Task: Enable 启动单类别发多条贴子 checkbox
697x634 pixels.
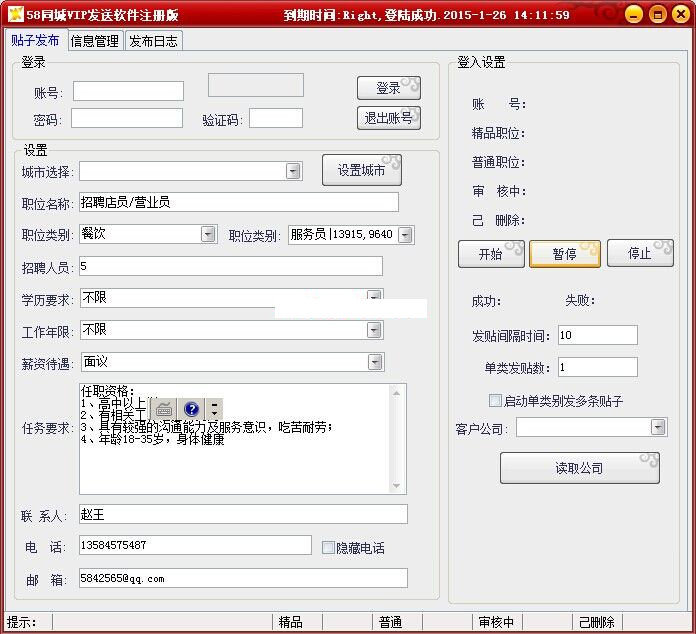Action: click(495, 401)
